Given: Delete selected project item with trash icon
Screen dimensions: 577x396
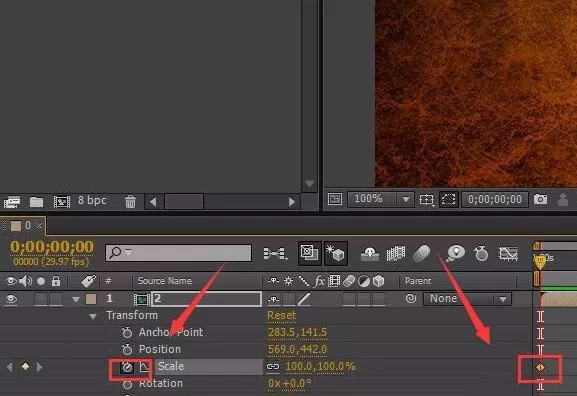Looking at the screenshot, I should 130,202.
